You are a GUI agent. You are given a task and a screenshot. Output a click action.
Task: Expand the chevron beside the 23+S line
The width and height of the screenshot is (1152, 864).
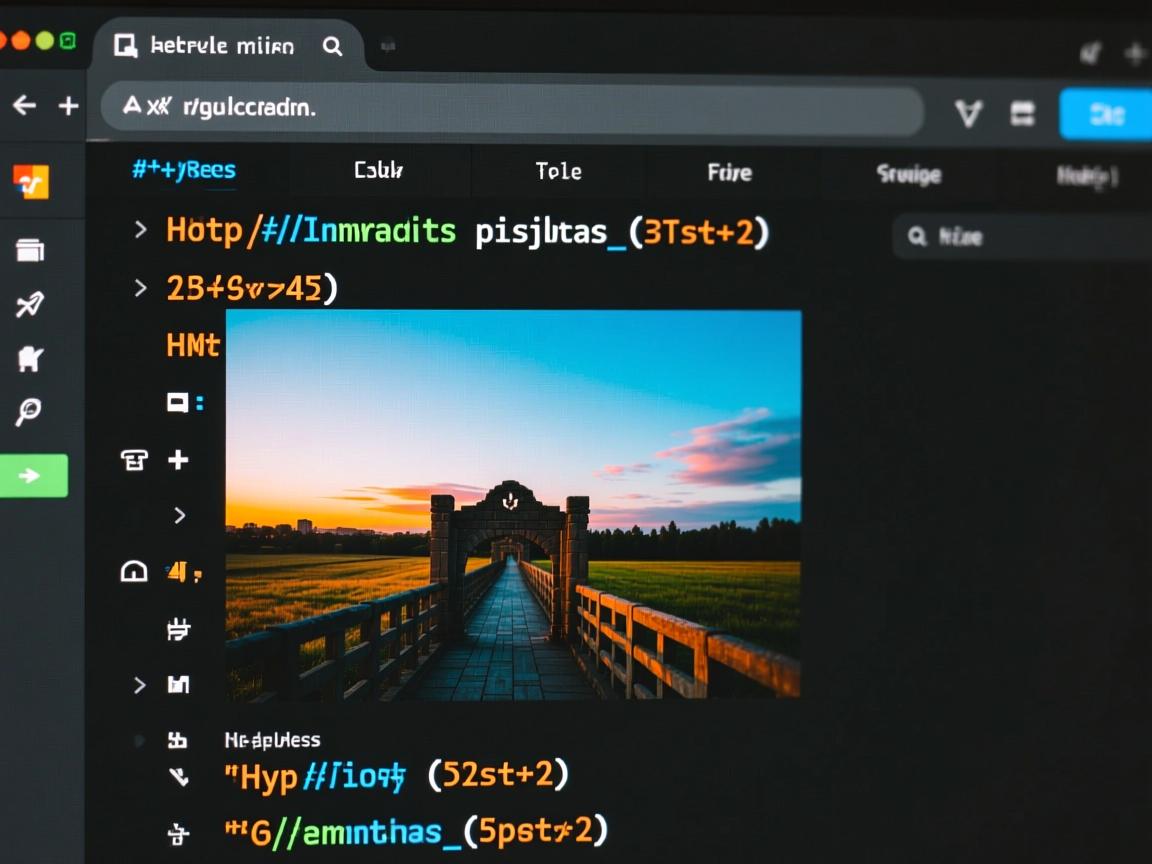coord(139,287)
